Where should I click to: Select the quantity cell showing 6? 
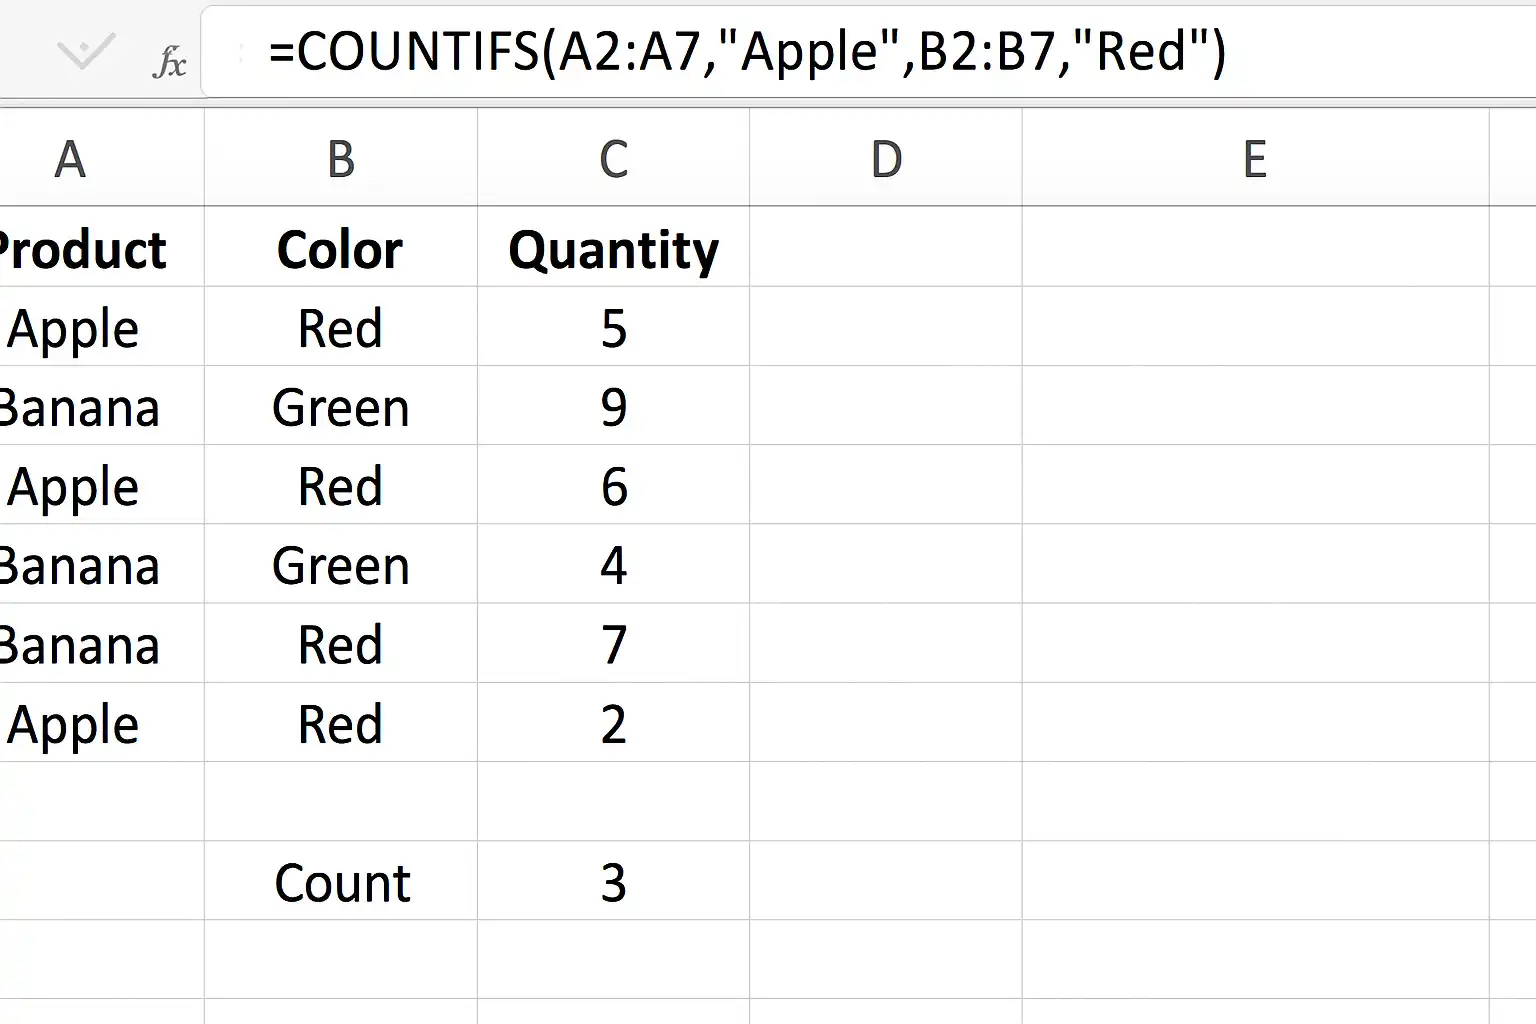(613, 485)
